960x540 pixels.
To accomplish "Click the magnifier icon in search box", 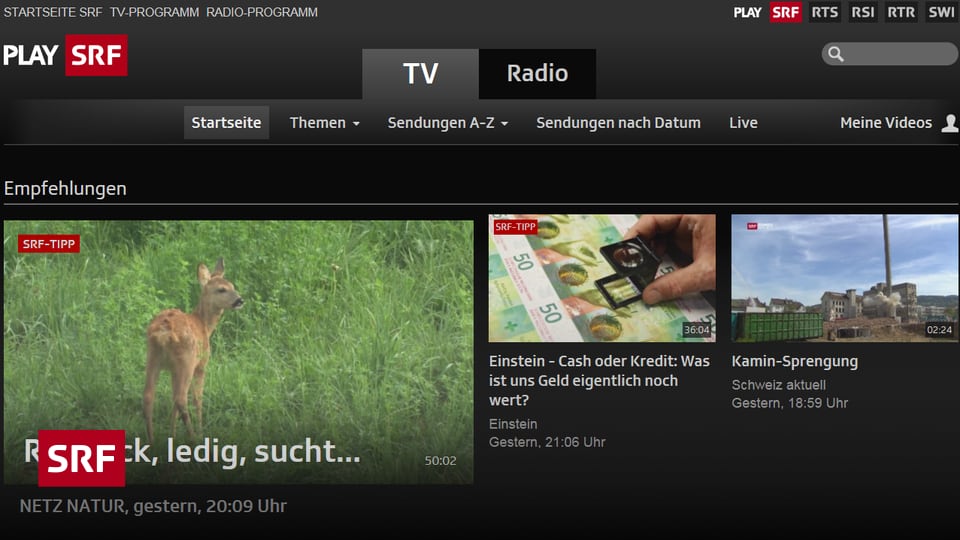I will [836, 54].
